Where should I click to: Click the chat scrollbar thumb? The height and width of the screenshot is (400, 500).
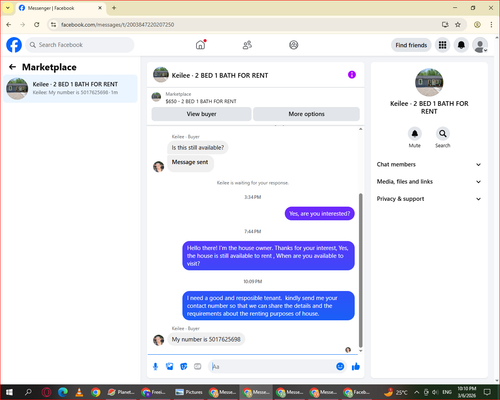(x=360, y=270)
